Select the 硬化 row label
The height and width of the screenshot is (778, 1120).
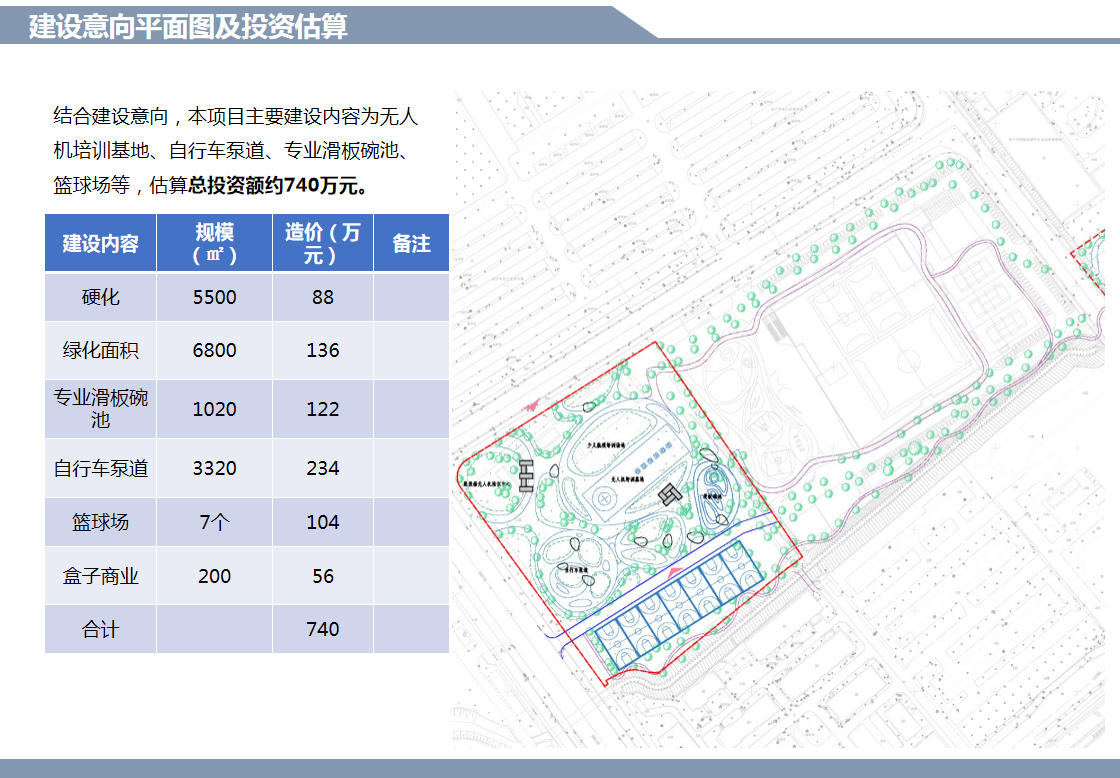point(100,297)
